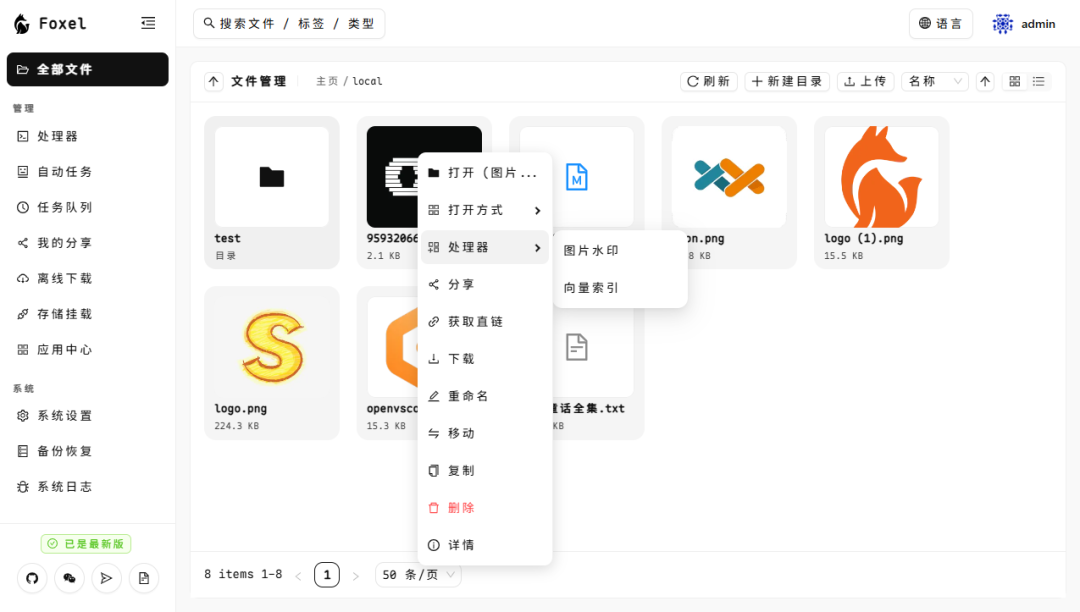Viewport: 1080px width, 612px height.
Task: Open the GitHub repository icon at bottom left
Action: tap(31, 578)
